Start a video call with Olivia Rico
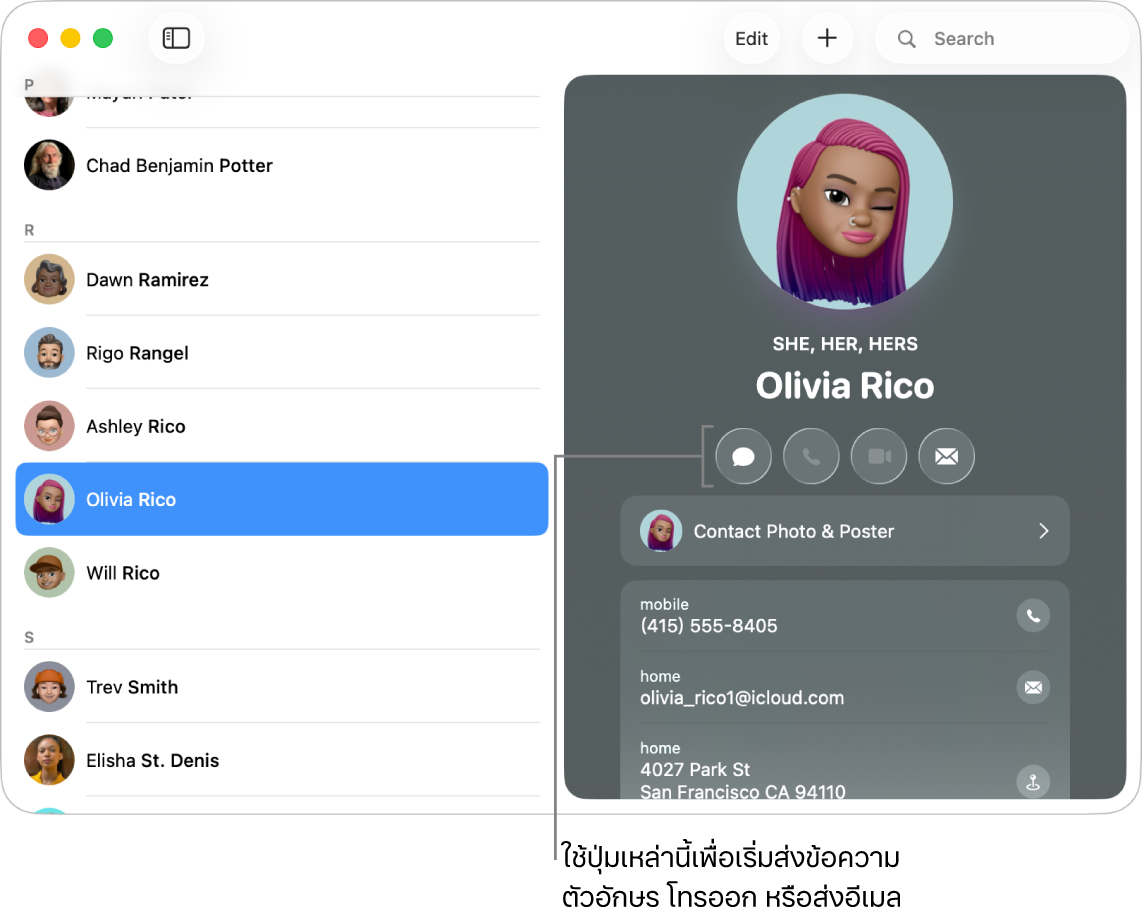This screenshot has height=920, width=1146. [879, 457]
